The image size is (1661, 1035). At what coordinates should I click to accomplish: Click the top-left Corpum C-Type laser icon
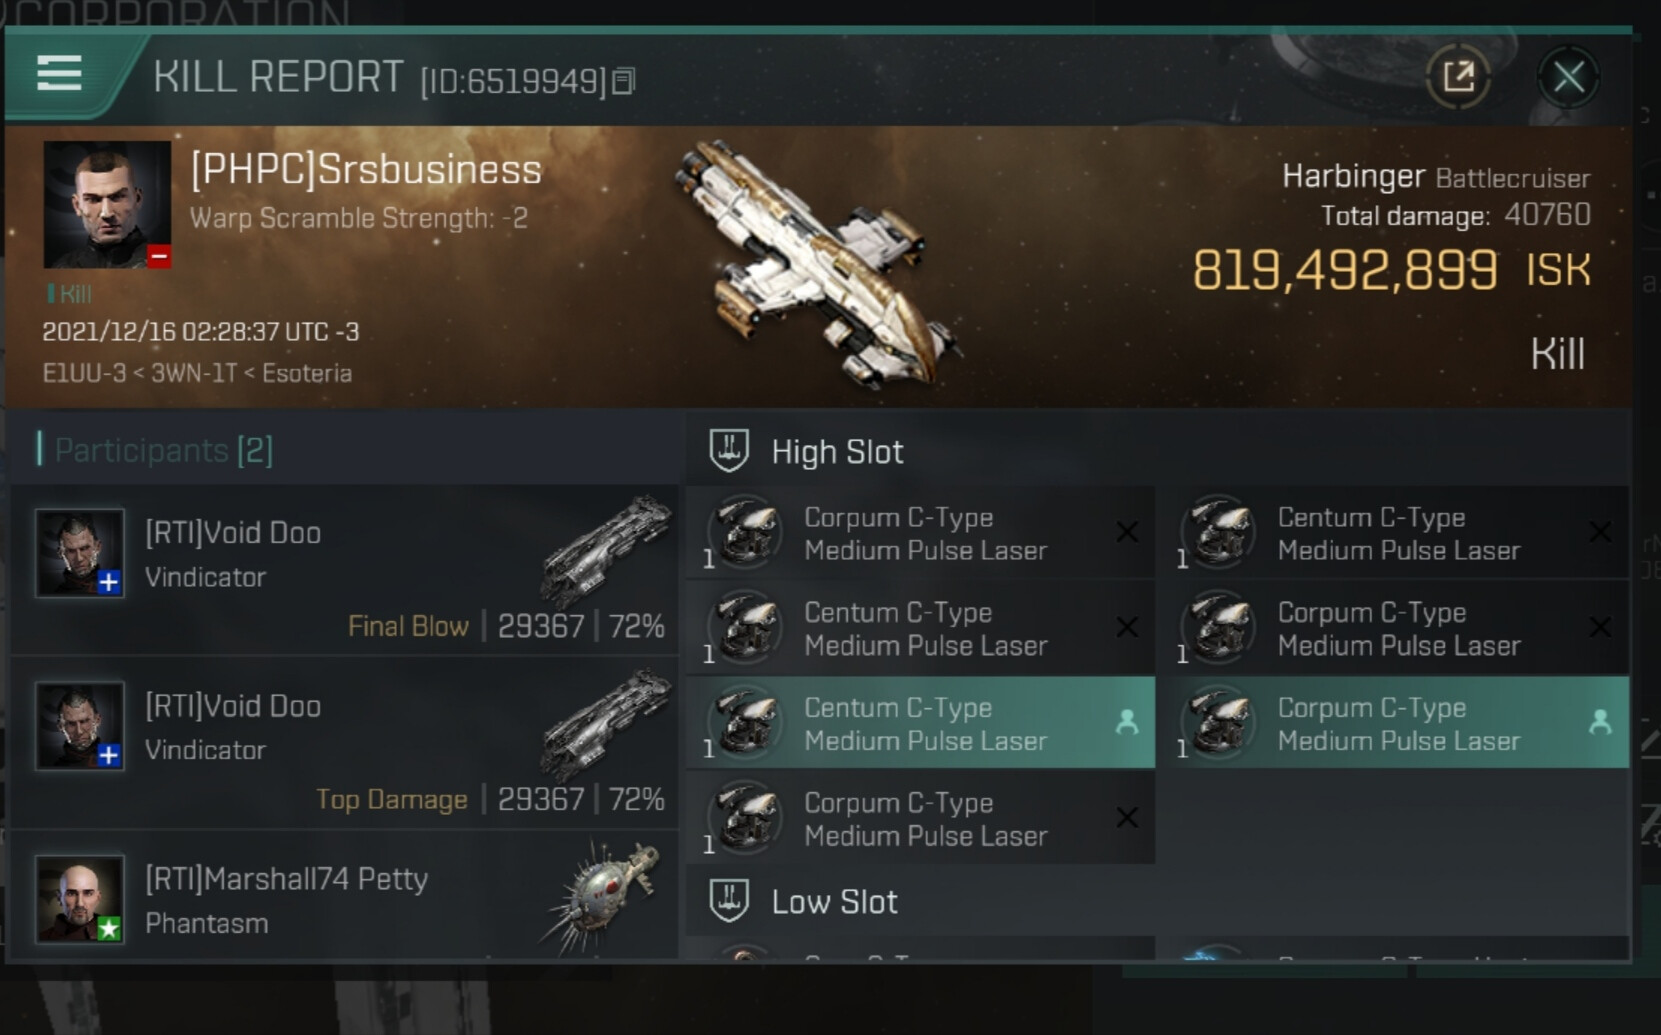tap(745, 532)
